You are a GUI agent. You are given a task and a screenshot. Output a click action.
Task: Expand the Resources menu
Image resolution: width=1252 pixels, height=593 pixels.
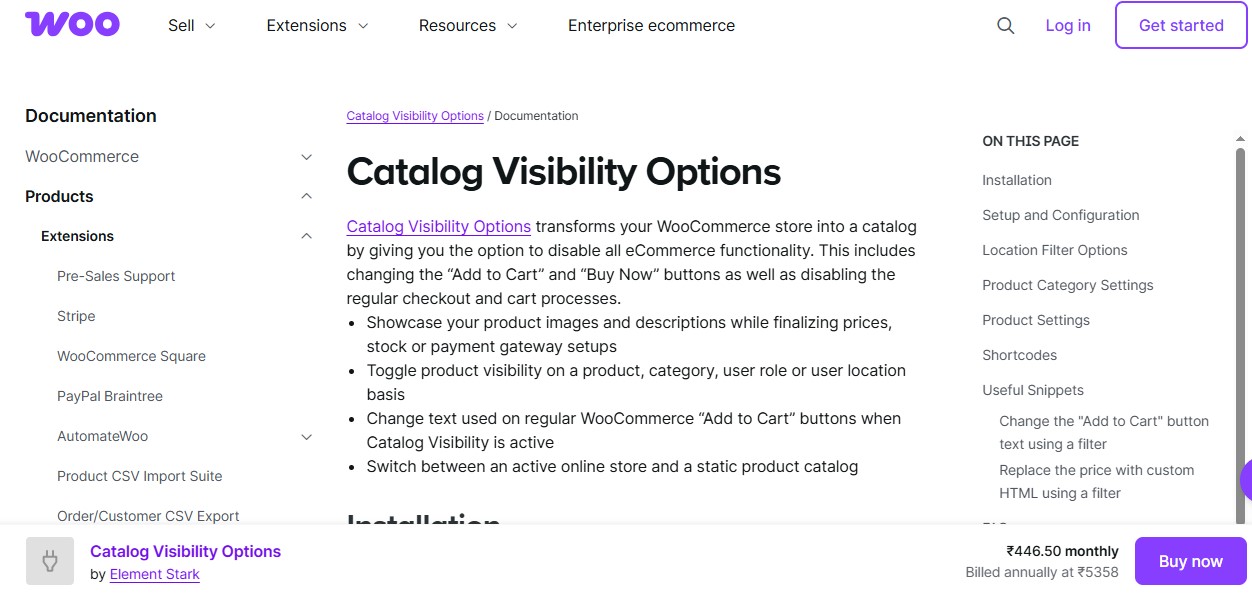pos(467,25)
